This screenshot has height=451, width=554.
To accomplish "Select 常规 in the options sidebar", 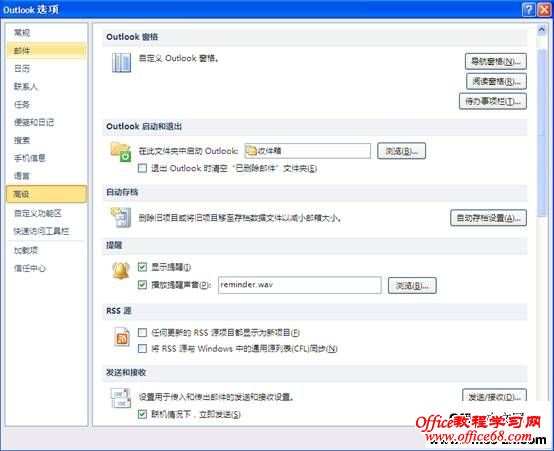I will pos(46,33).
